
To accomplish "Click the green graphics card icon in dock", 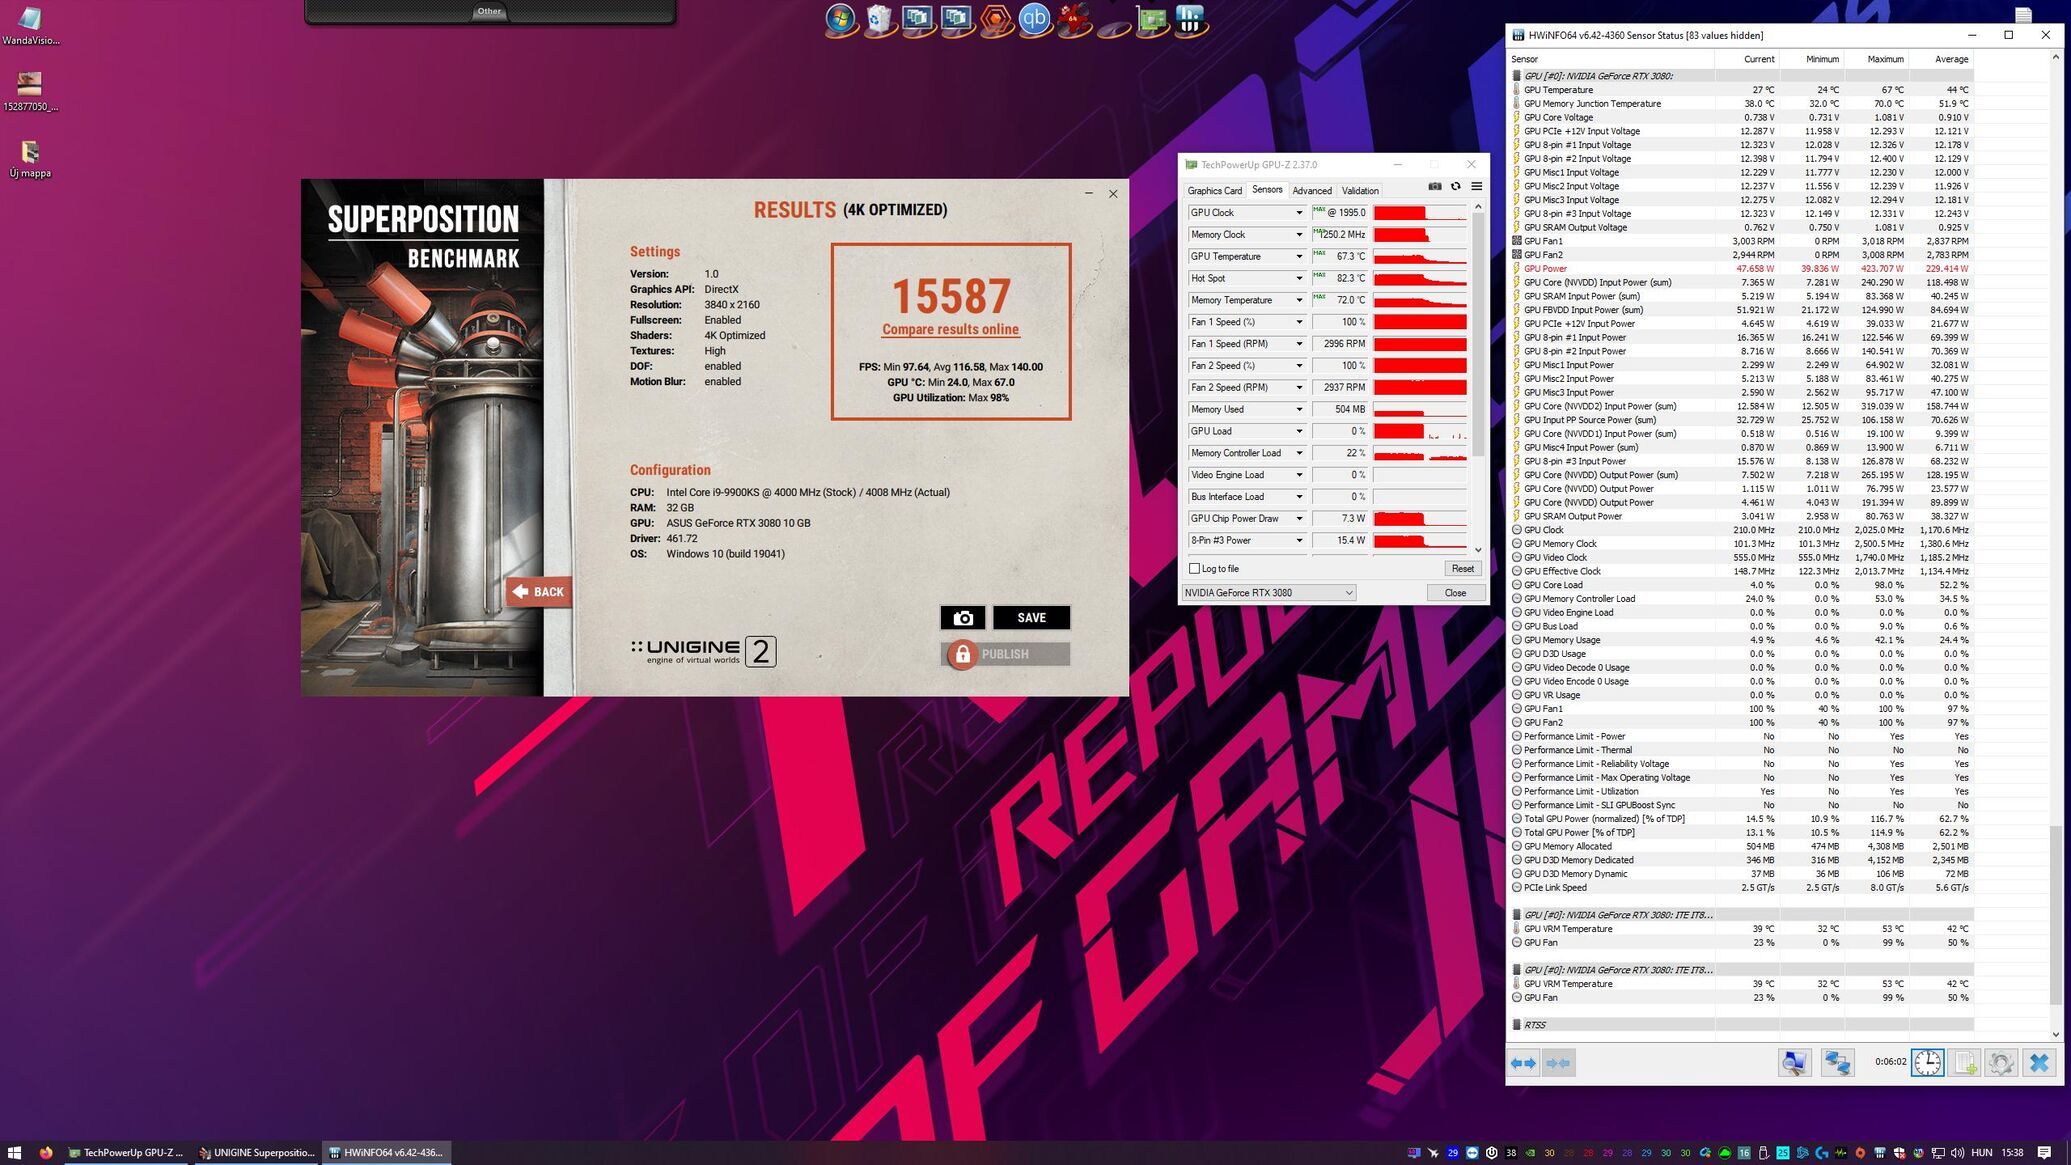I will tap(1152, 20).
